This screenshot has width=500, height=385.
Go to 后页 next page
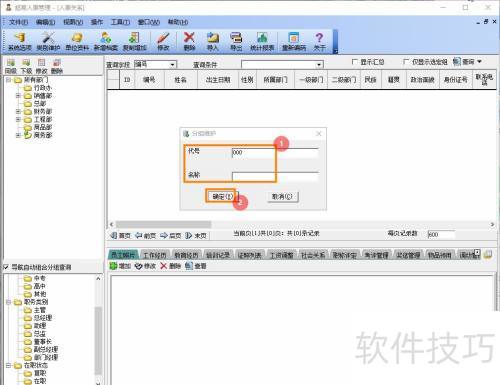[171, 236]
